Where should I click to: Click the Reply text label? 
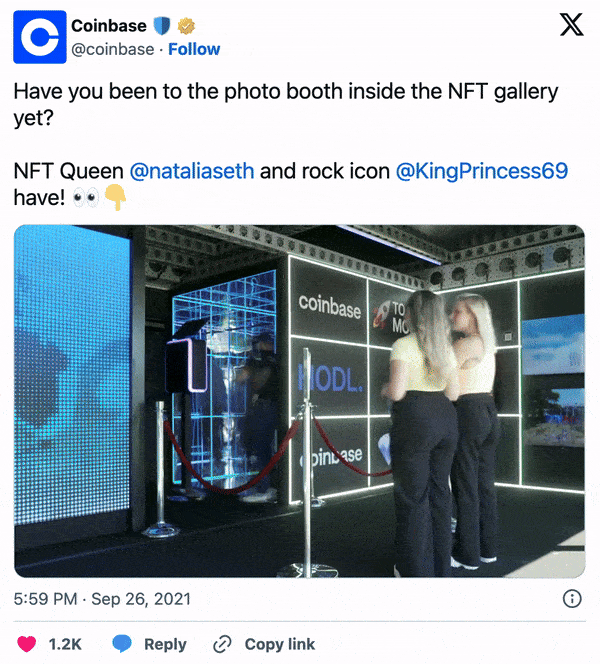pos(165,644)
